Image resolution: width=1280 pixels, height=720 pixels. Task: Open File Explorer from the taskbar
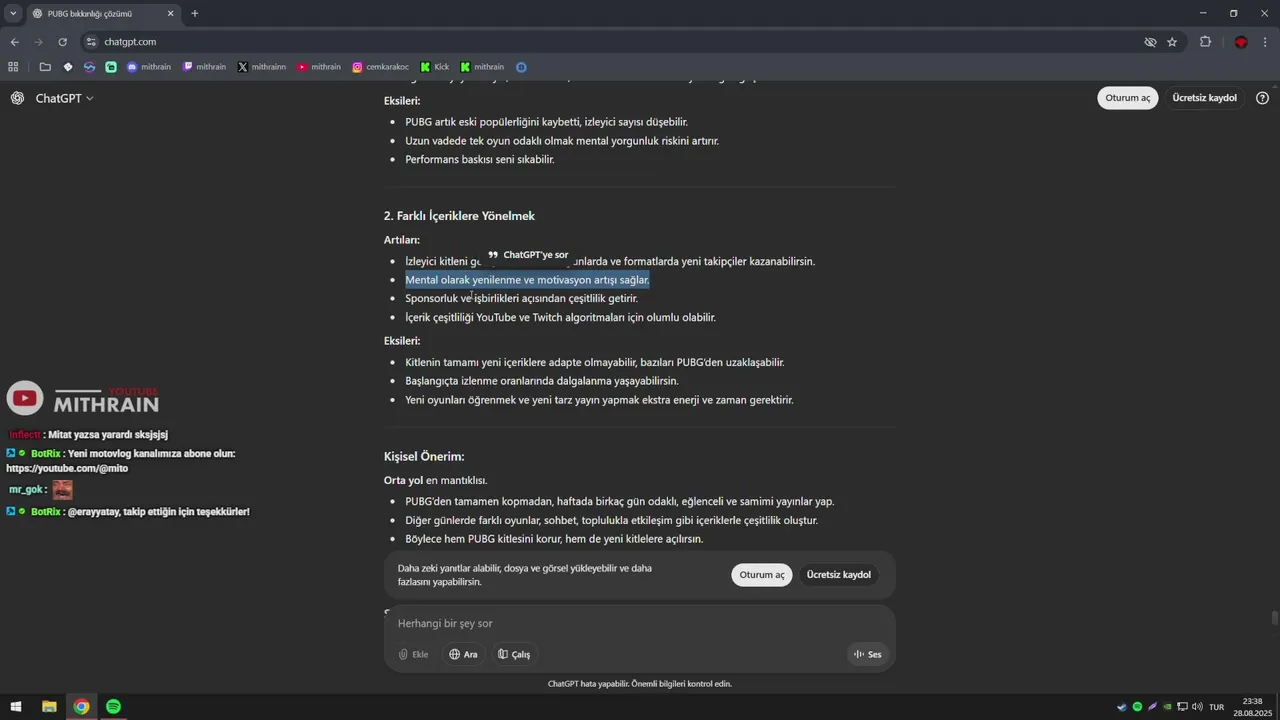click(x=49, y=706)
